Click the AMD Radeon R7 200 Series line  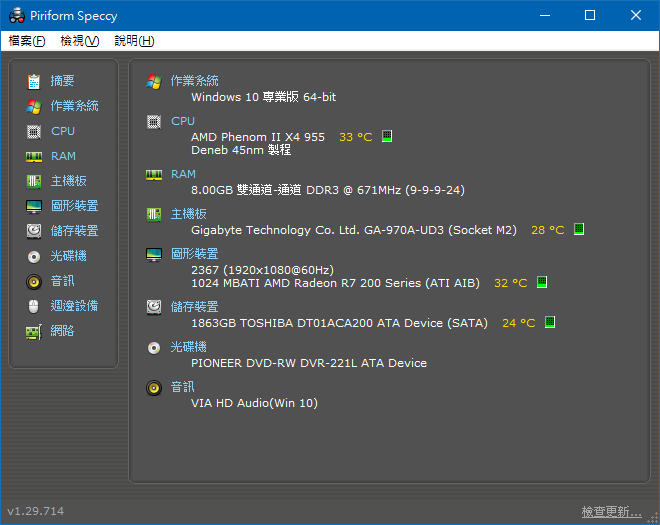[335, 283]
